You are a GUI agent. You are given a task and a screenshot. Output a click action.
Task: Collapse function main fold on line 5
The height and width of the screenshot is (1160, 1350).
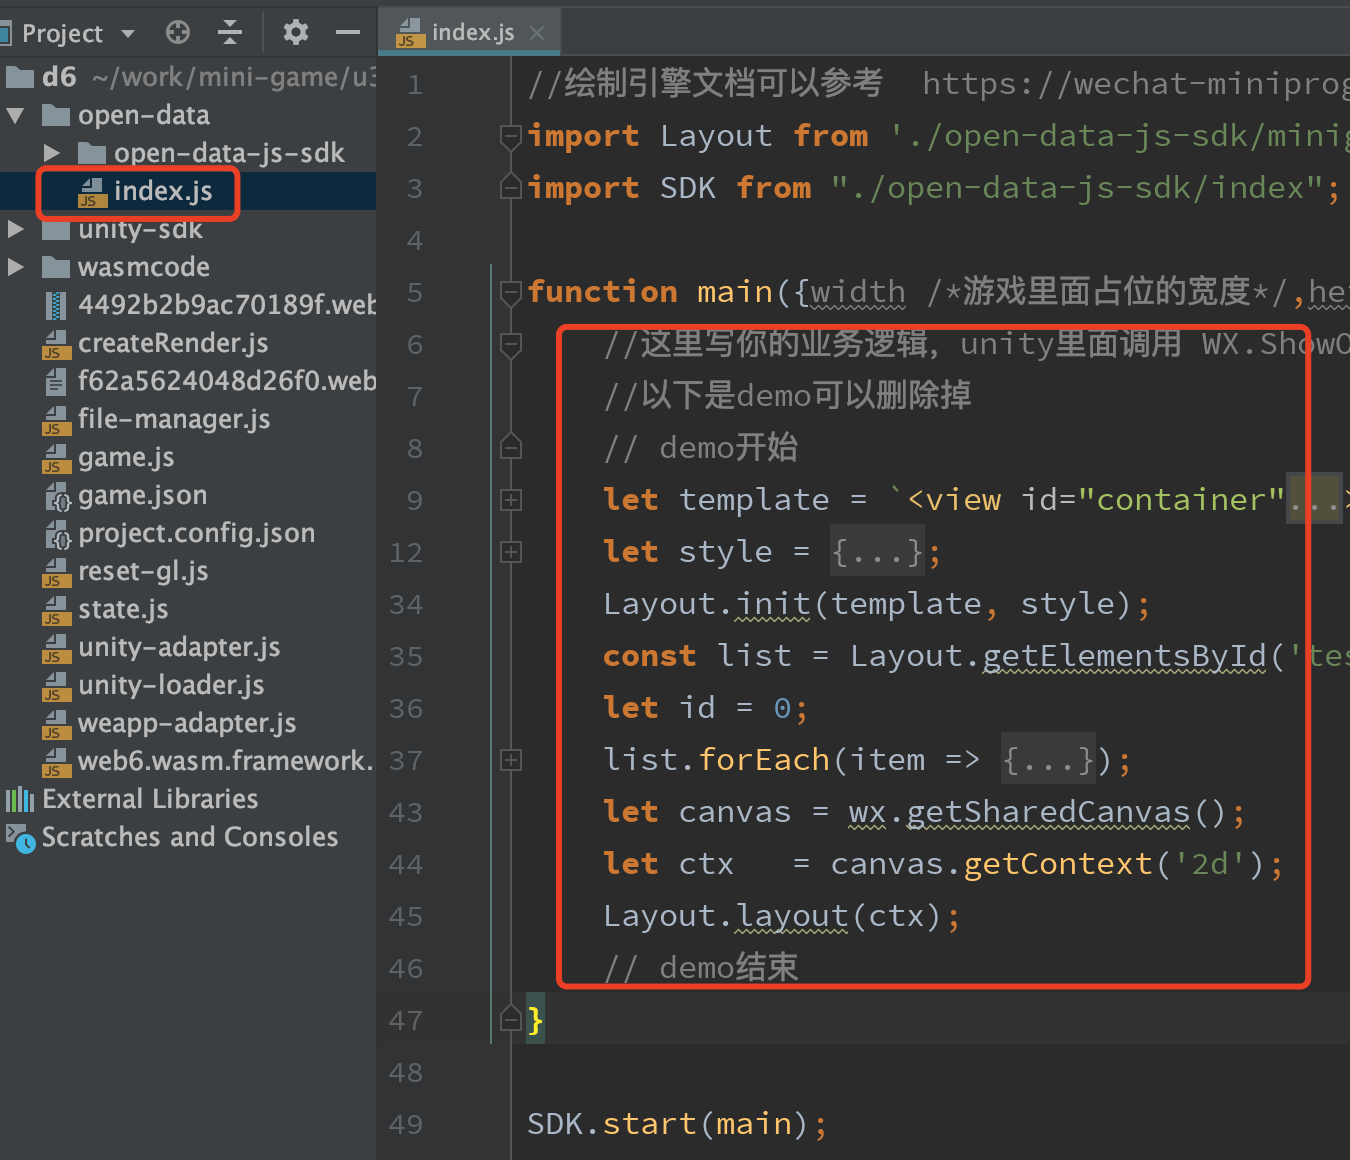click(511, 292)
